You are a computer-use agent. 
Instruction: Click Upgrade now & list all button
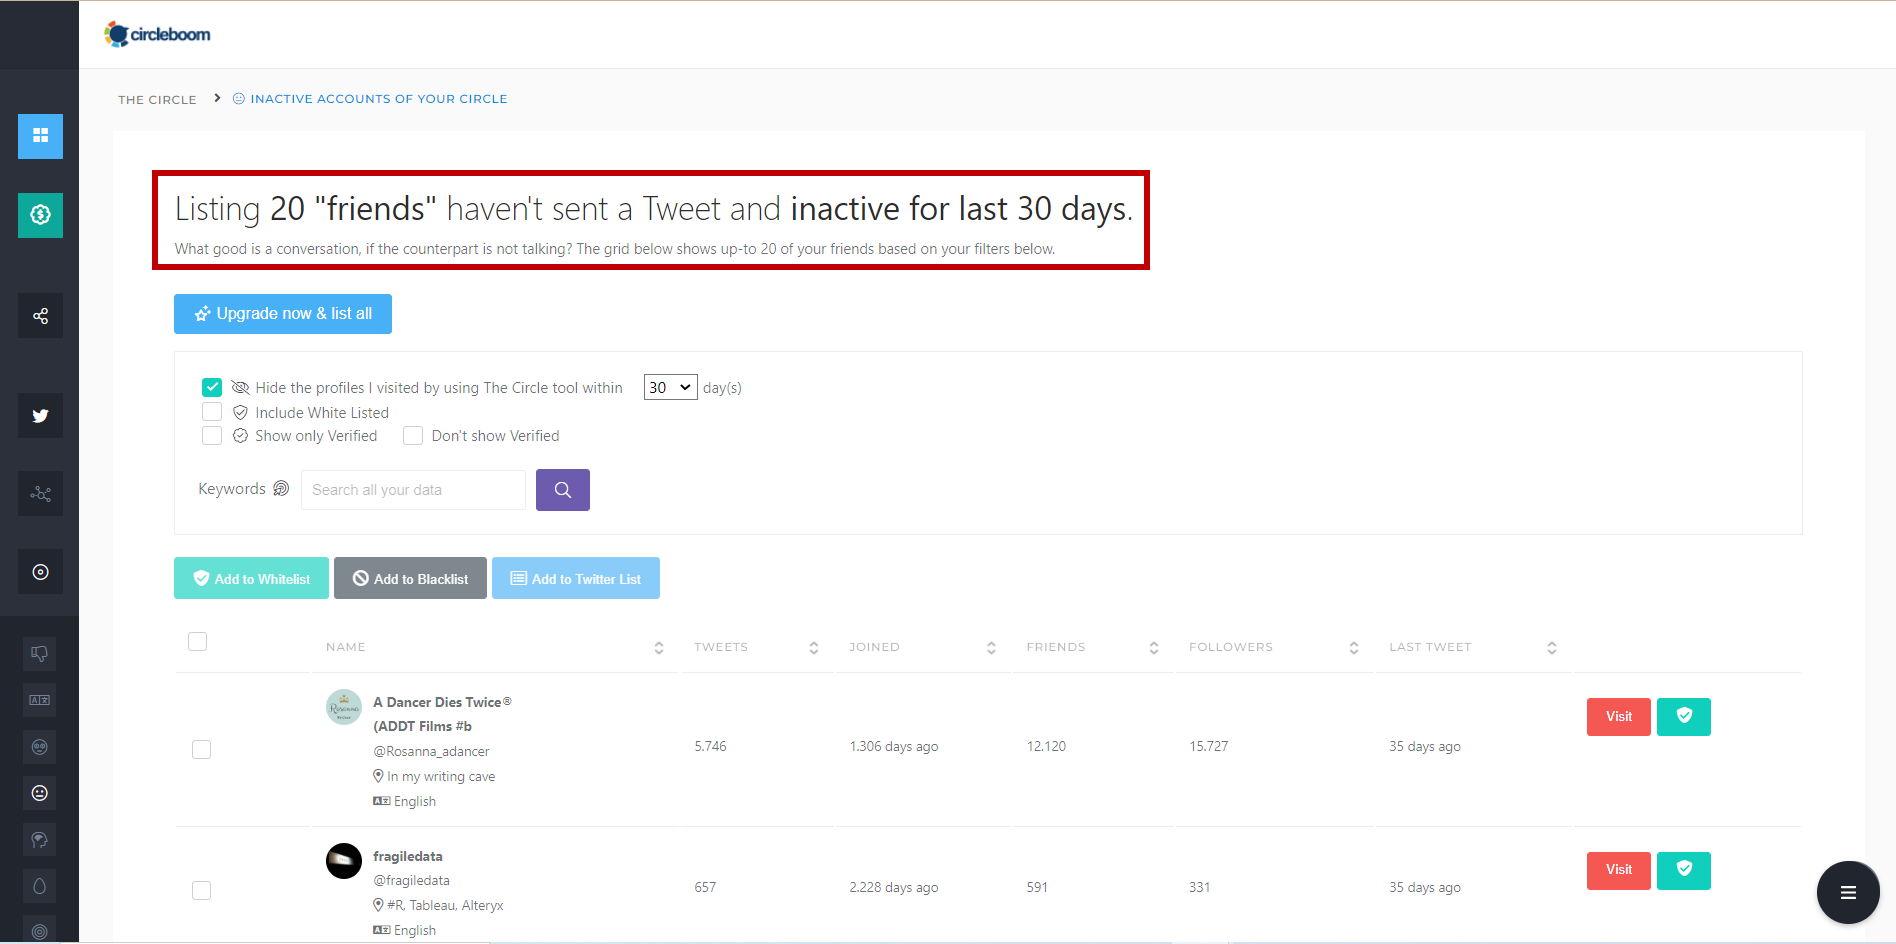click(283, 314)
